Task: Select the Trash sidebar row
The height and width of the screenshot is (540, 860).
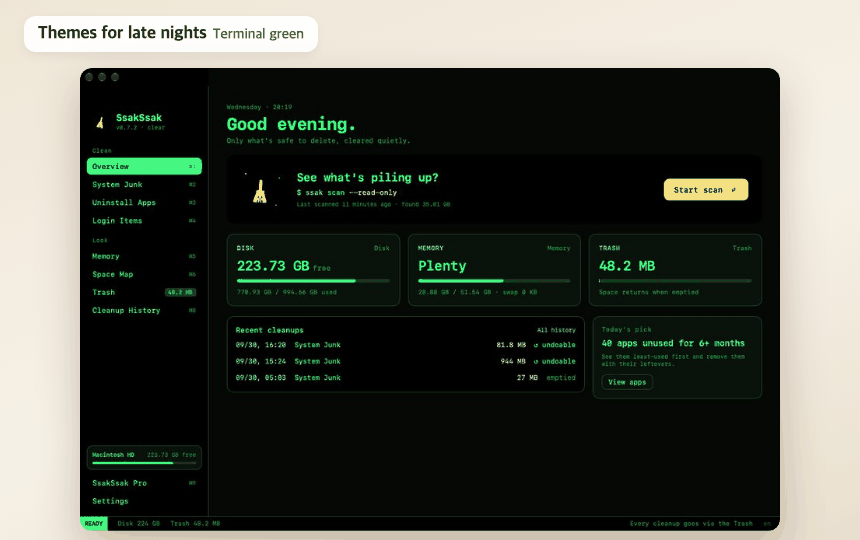Action: (x=144, y=292)
